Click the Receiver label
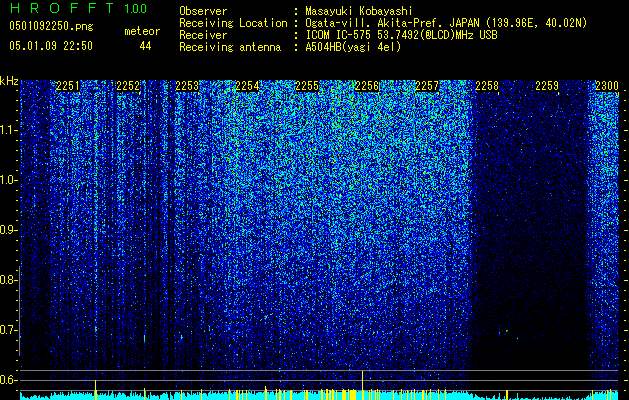 (203, 35)
